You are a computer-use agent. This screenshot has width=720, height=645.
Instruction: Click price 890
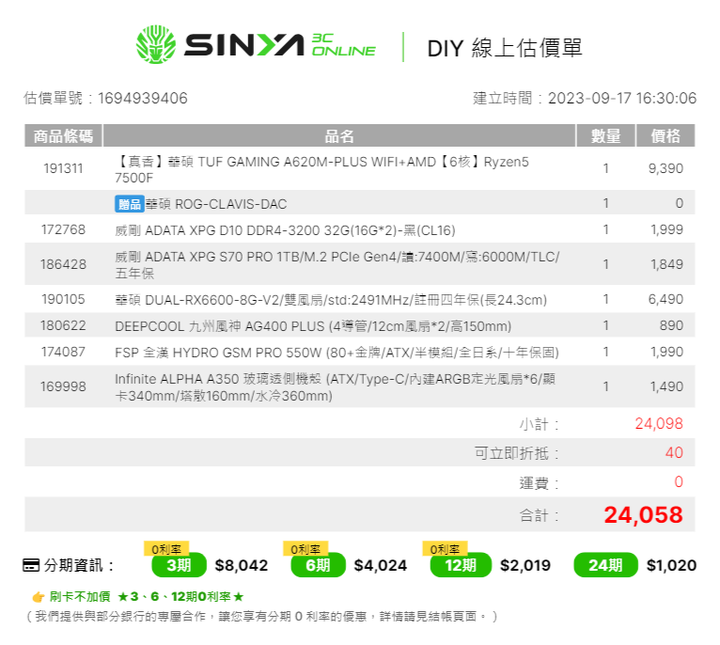(x=671, y=325)
